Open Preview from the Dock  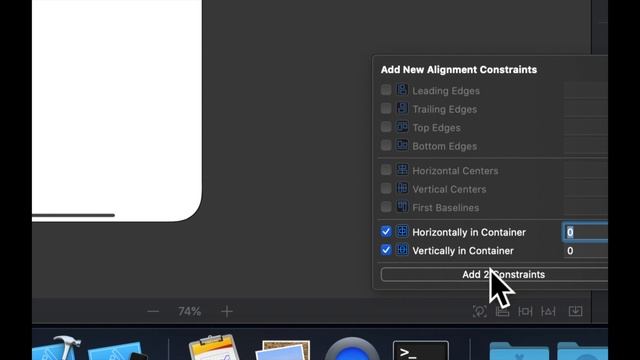point(283,350)
